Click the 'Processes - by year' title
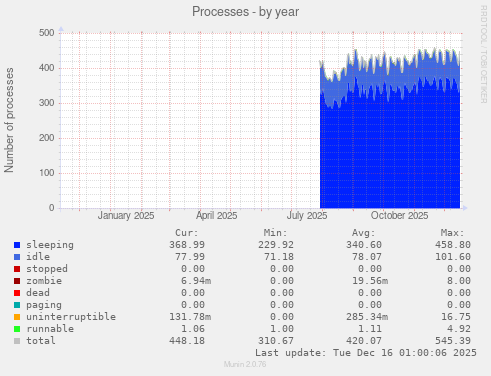 [x=245, y=12]
